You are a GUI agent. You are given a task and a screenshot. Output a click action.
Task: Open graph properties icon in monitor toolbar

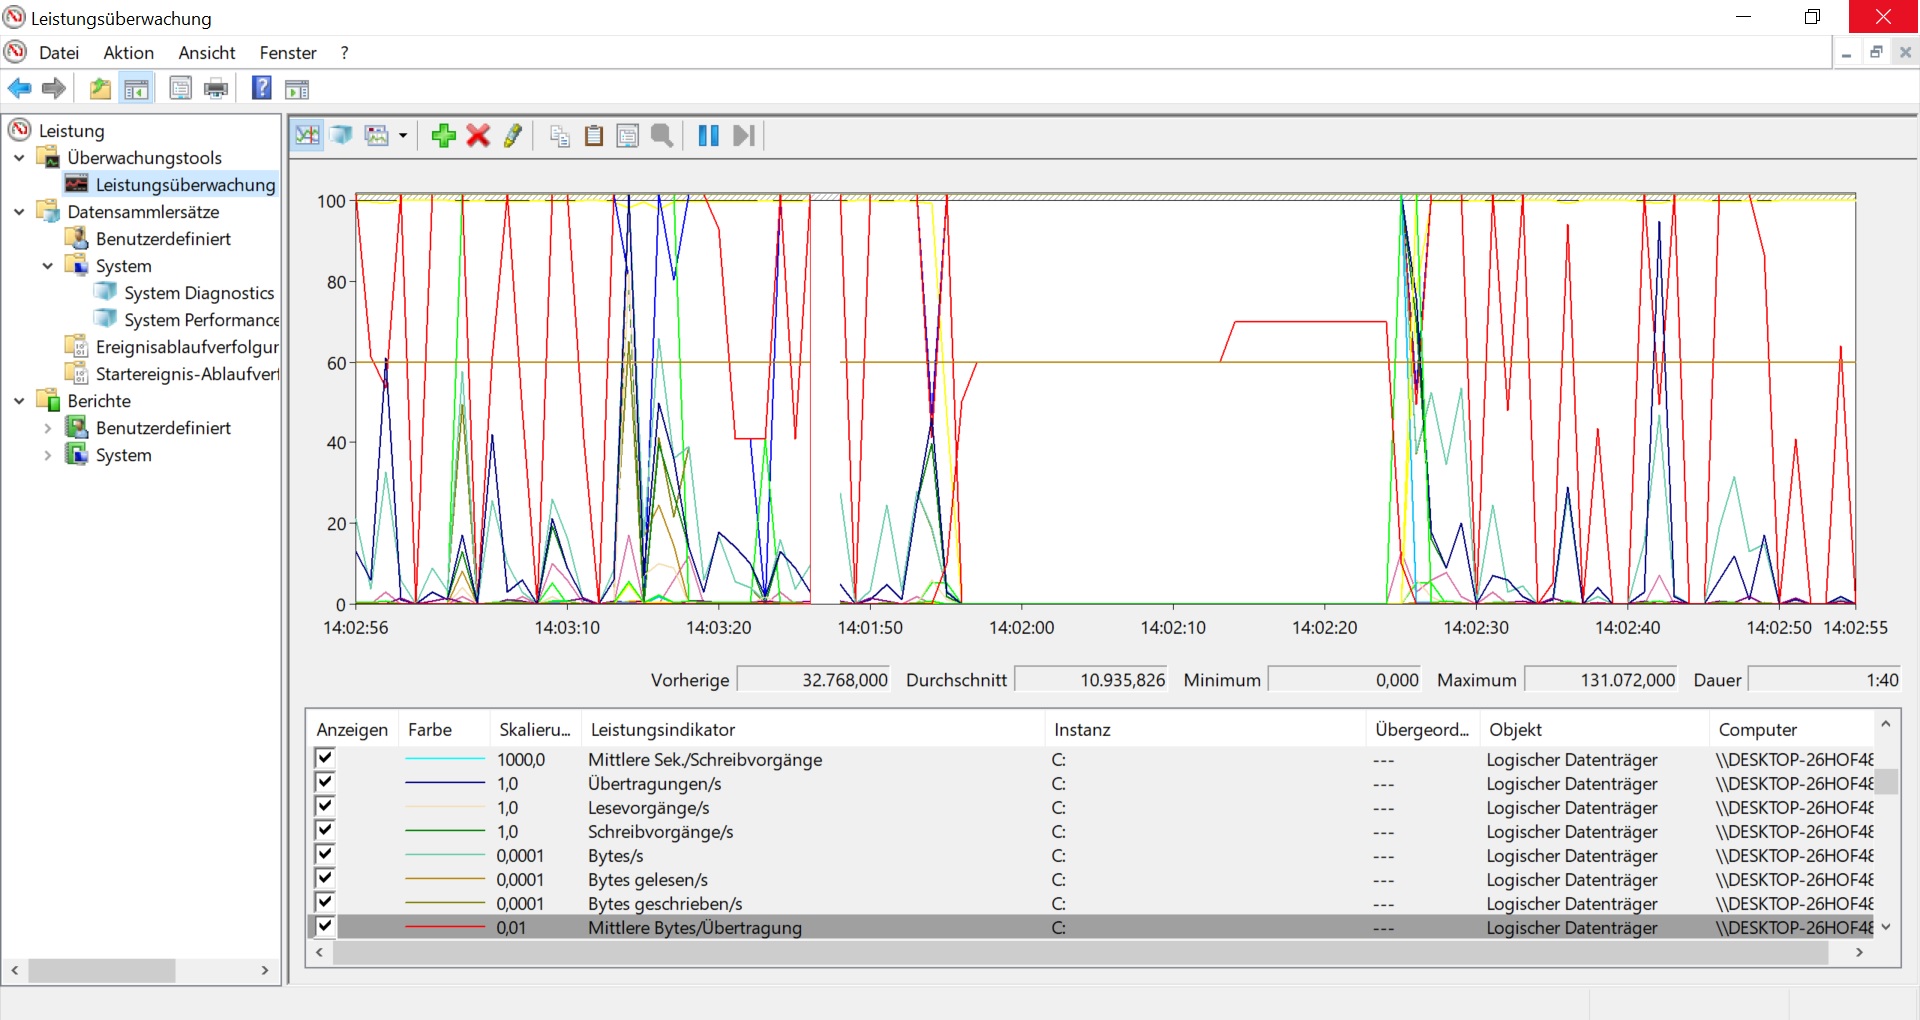(x=628, y=135)
